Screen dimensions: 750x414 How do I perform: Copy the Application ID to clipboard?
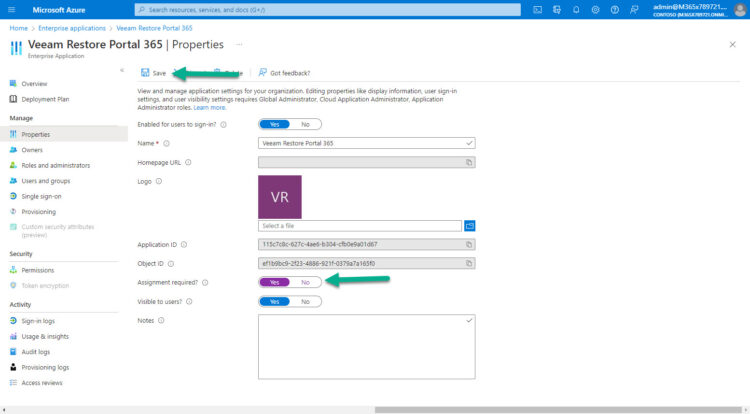click(x=469, y=244)
